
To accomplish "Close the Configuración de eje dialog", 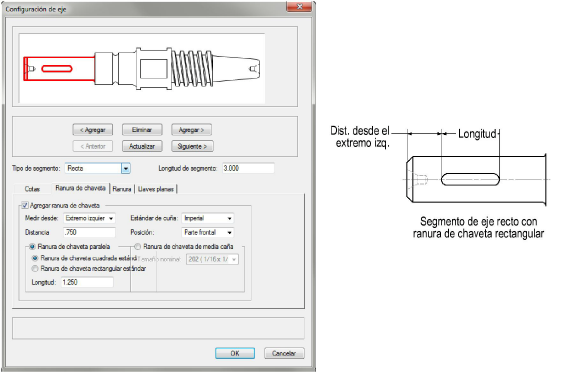I will (300, 6).
